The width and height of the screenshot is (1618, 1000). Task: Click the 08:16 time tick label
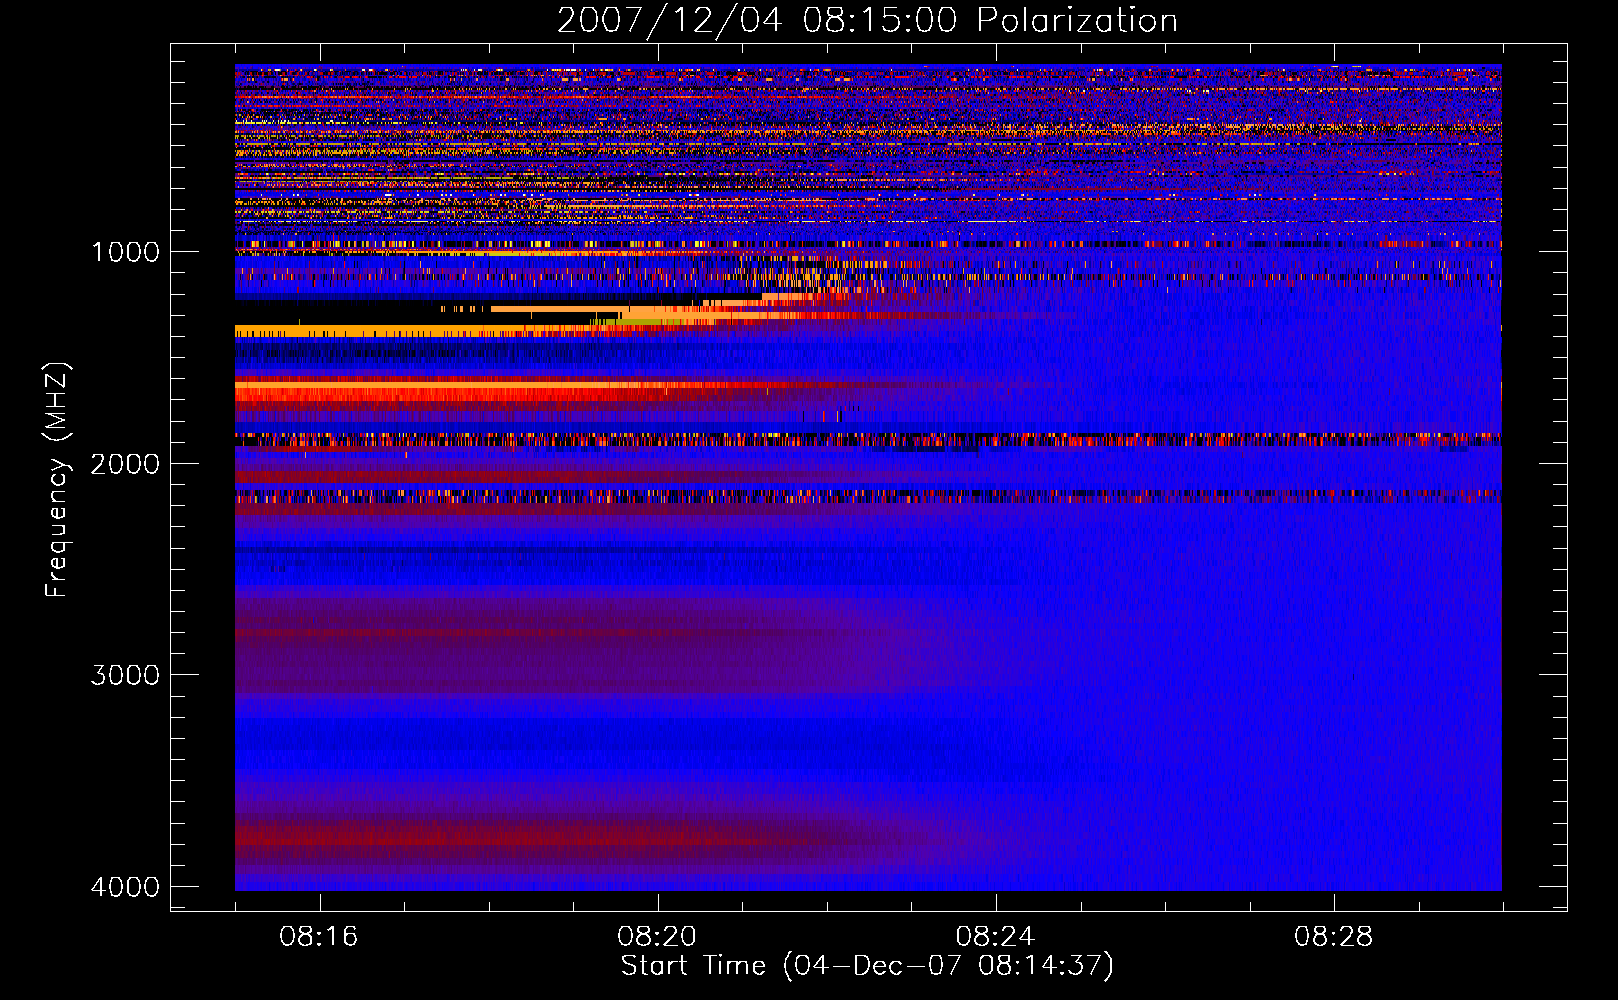click(x=319, y=937)
